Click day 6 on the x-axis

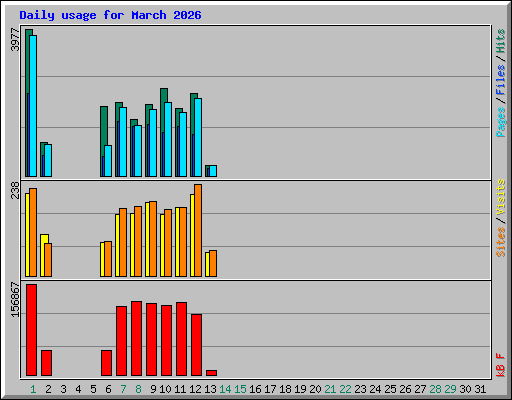point(108,389)
